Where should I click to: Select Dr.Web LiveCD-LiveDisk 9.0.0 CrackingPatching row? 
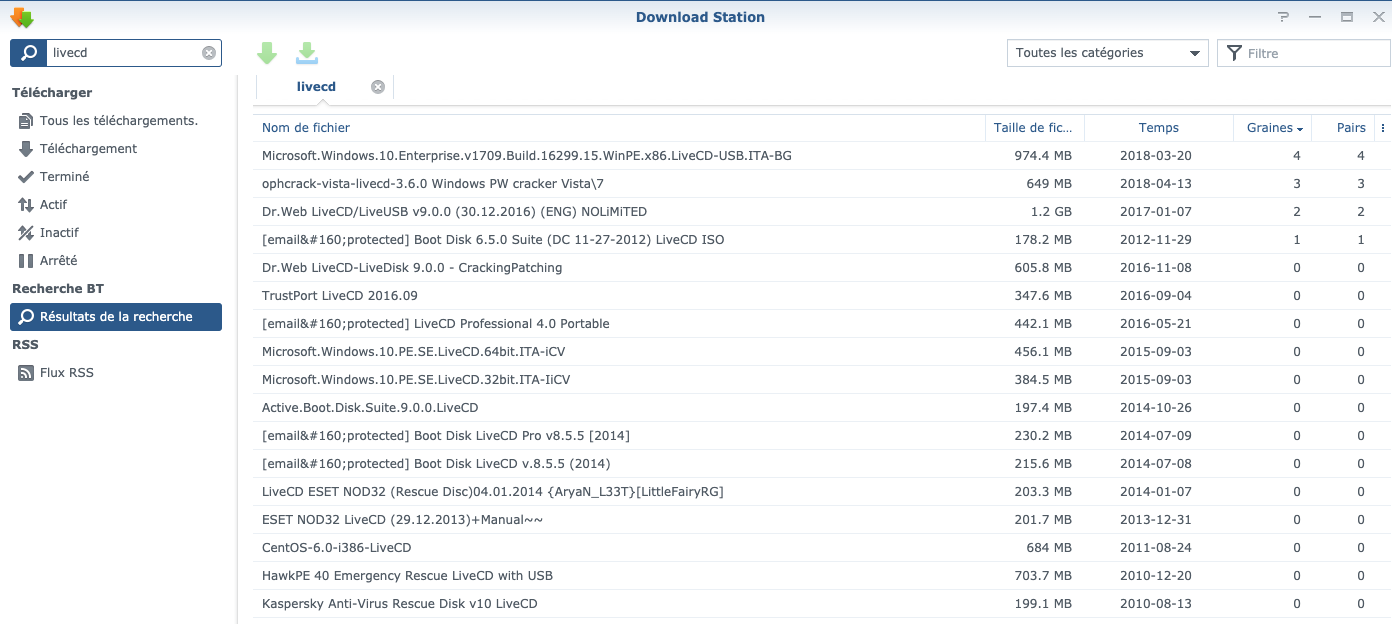[822, 268]
